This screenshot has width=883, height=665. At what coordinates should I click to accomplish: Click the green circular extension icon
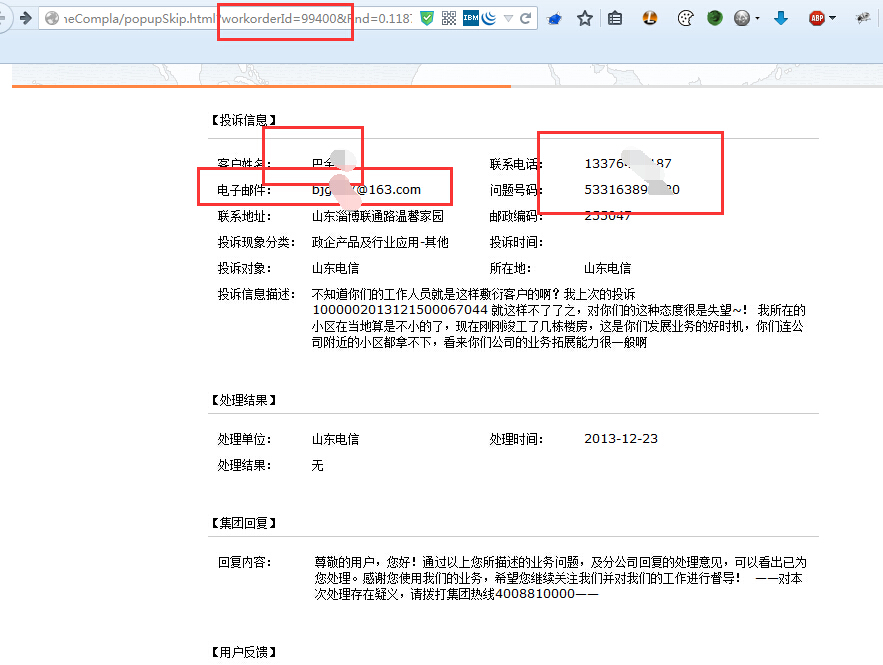pyautogui.click(x=715, y=19)
